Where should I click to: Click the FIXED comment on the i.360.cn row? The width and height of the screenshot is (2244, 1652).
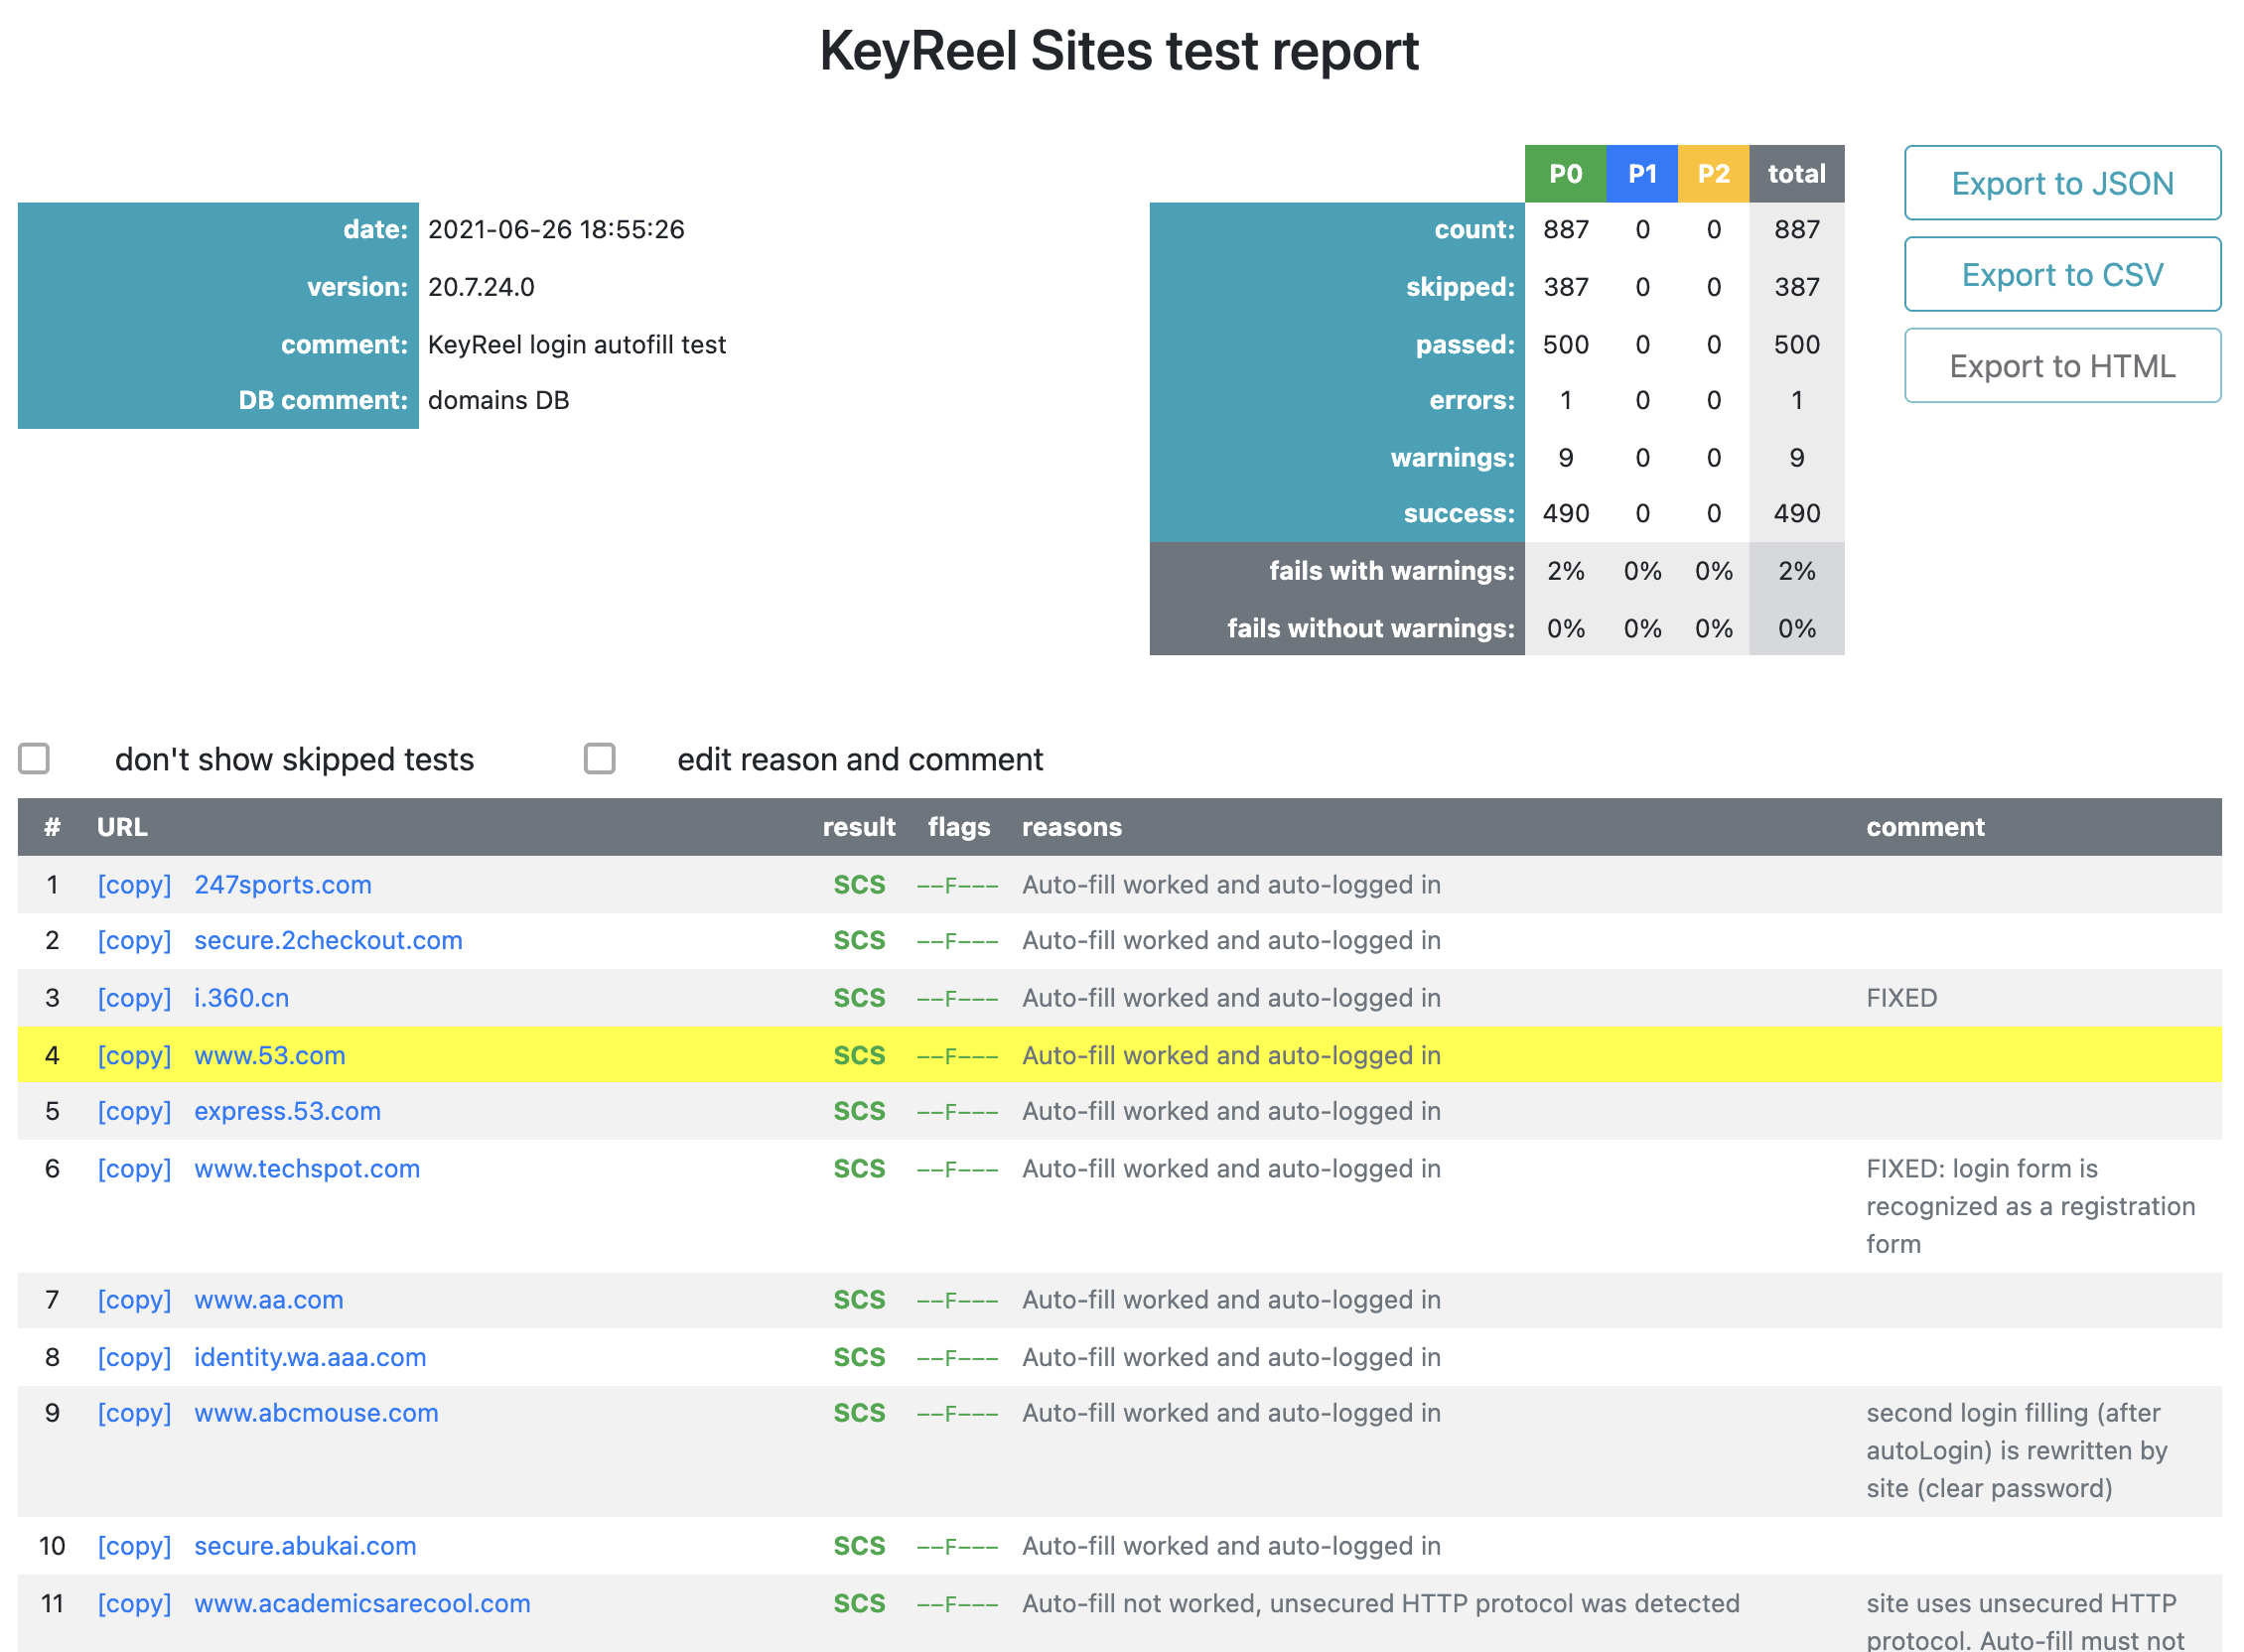click(x=1901, y=998)
